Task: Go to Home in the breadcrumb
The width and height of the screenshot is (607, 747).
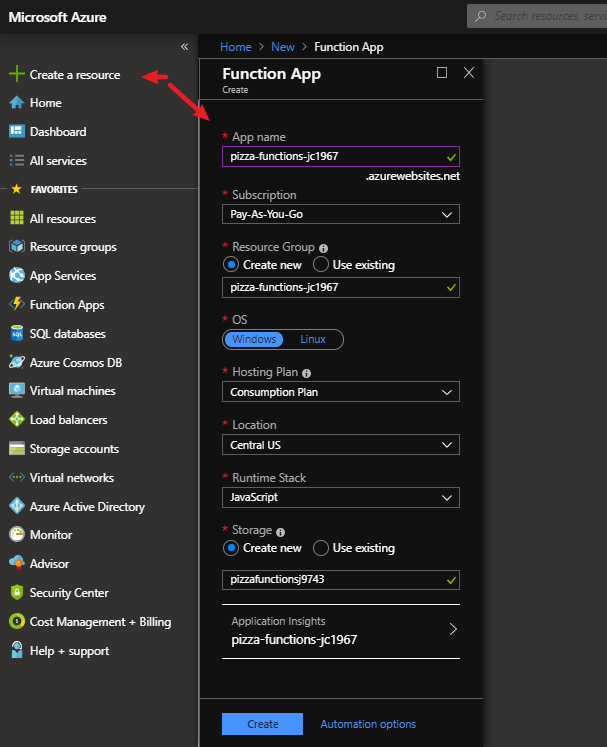Action: pyautogui.click(x=235, y=47)
